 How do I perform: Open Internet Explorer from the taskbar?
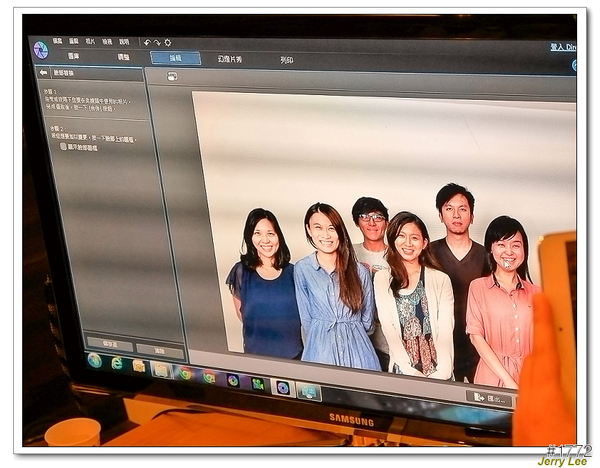click(116, 363)
